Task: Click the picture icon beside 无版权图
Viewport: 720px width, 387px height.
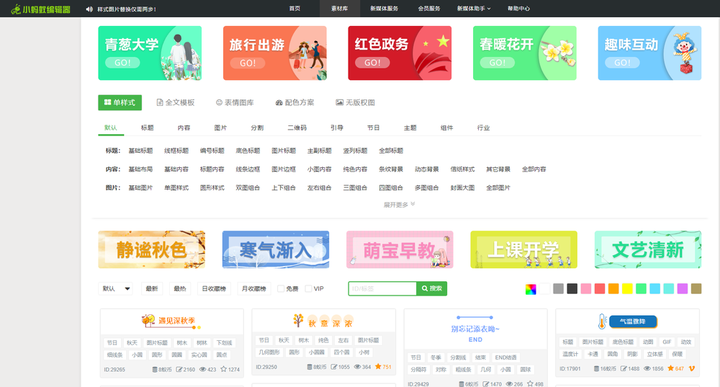Action: (339, 102)
